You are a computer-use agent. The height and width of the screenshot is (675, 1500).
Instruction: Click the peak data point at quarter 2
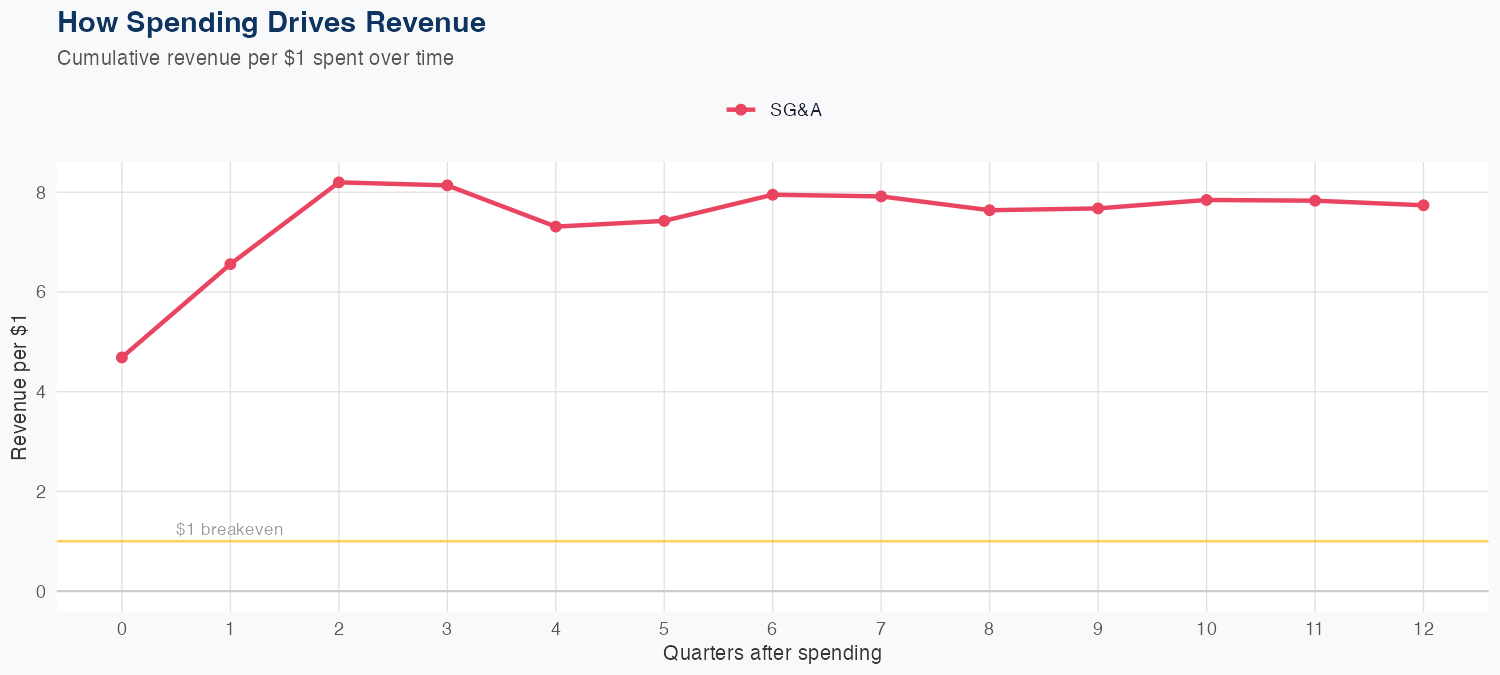(x=339, y=182)
